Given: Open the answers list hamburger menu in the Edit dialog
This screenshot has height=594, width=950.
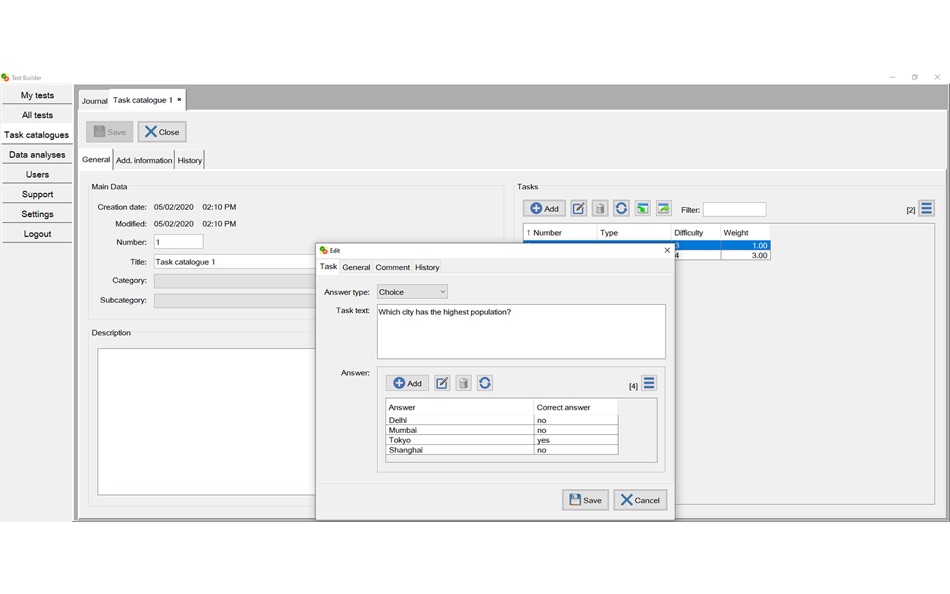Looking at the screenshot, I should [x=649, y=383].
